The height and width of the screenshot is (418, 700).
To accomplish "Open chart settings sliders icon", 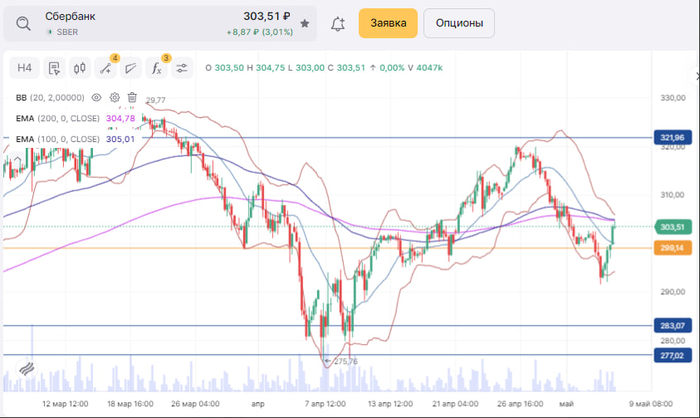I will pyautogui.click(x=181, y=68).
